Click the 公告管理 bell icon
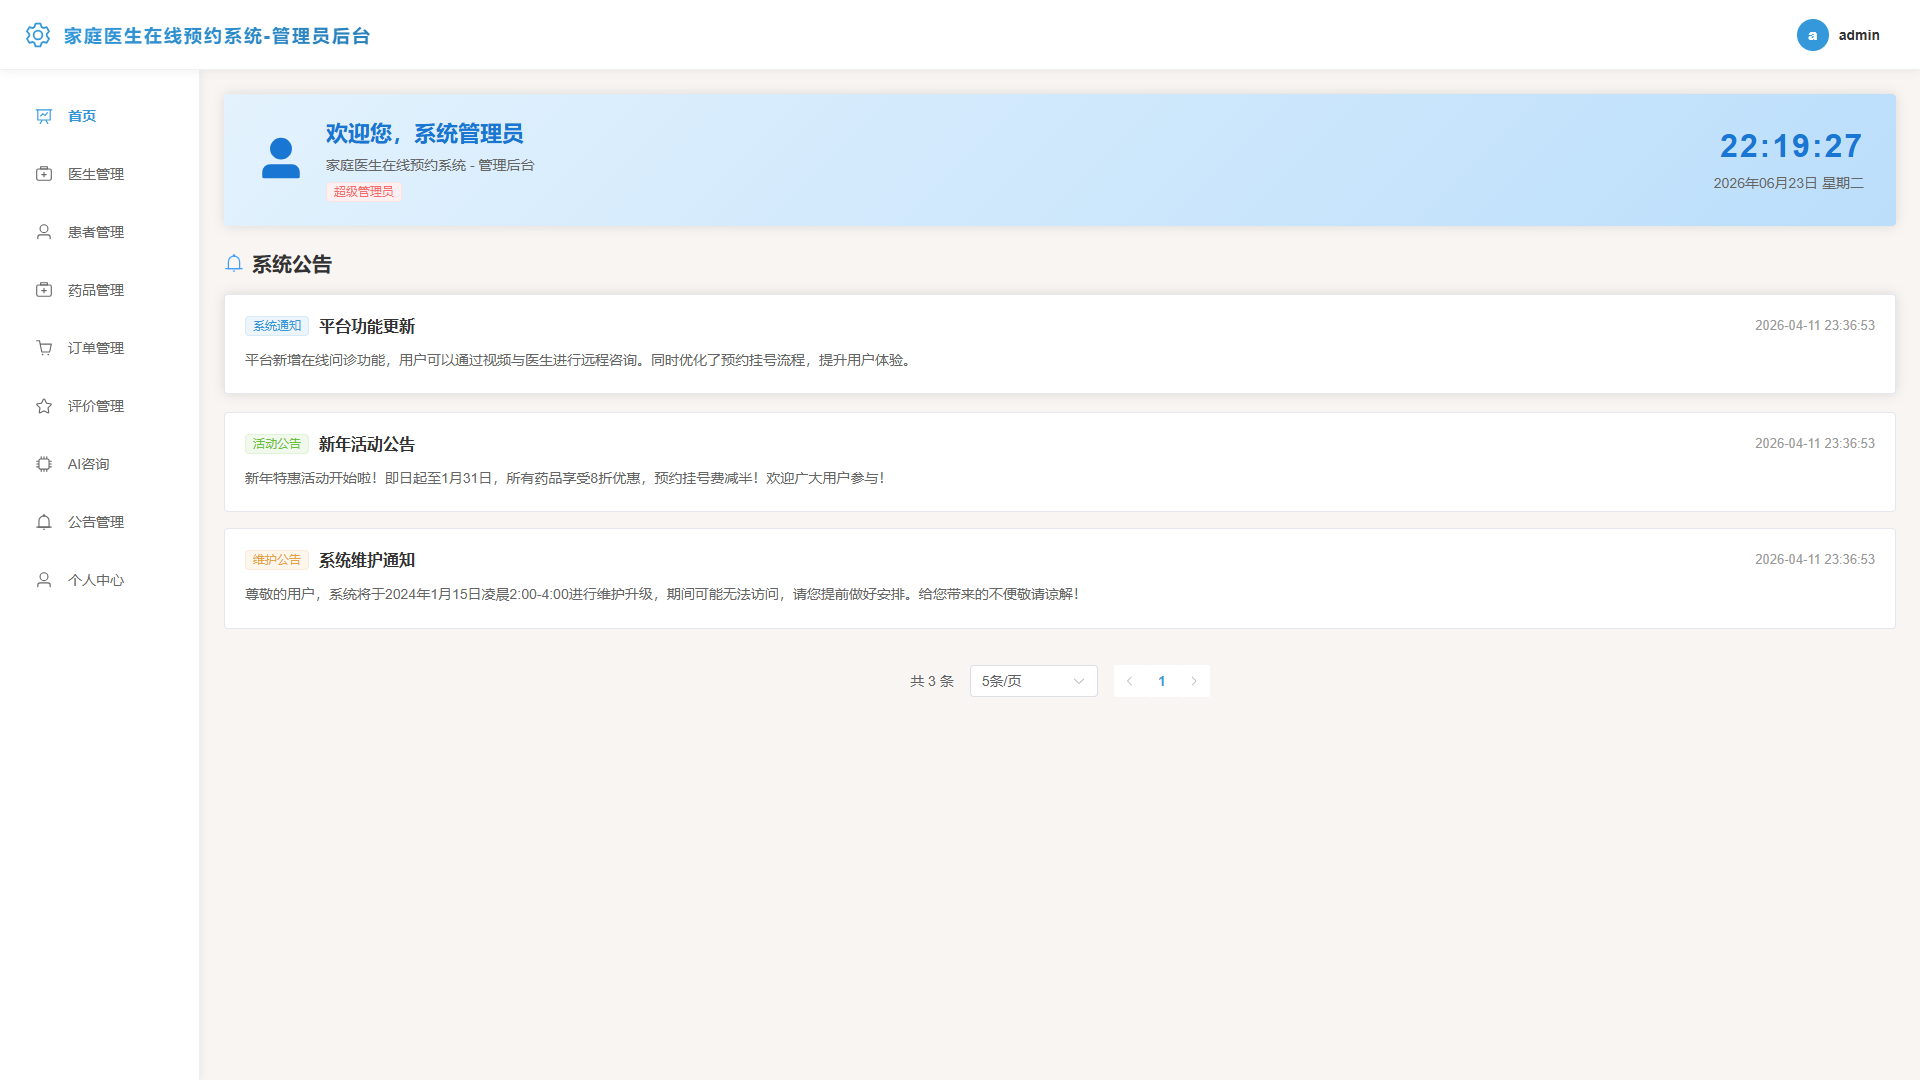This screenshot has height=1080, width=1920. pos(44,522)
